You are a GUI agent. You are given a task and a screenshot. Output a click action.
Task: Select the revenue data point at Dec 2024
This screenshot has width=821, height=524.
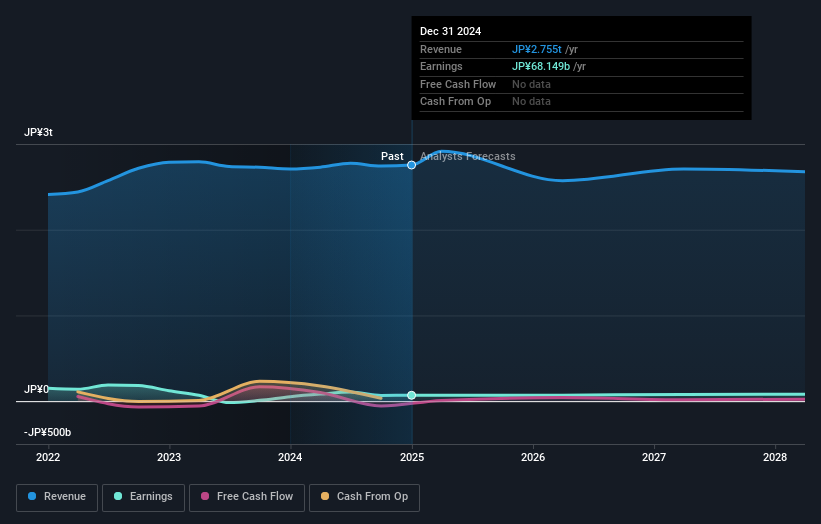(412, 165)
